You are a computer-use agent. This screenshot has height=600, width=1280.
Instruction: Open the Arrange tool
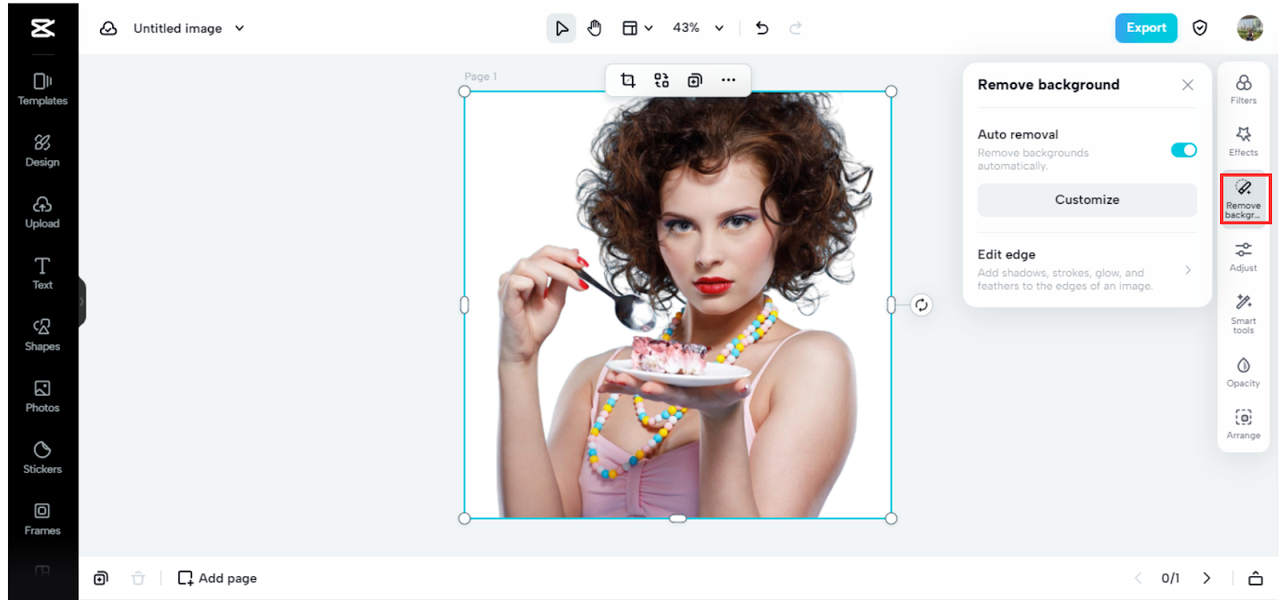click(x=1244, y=424)
